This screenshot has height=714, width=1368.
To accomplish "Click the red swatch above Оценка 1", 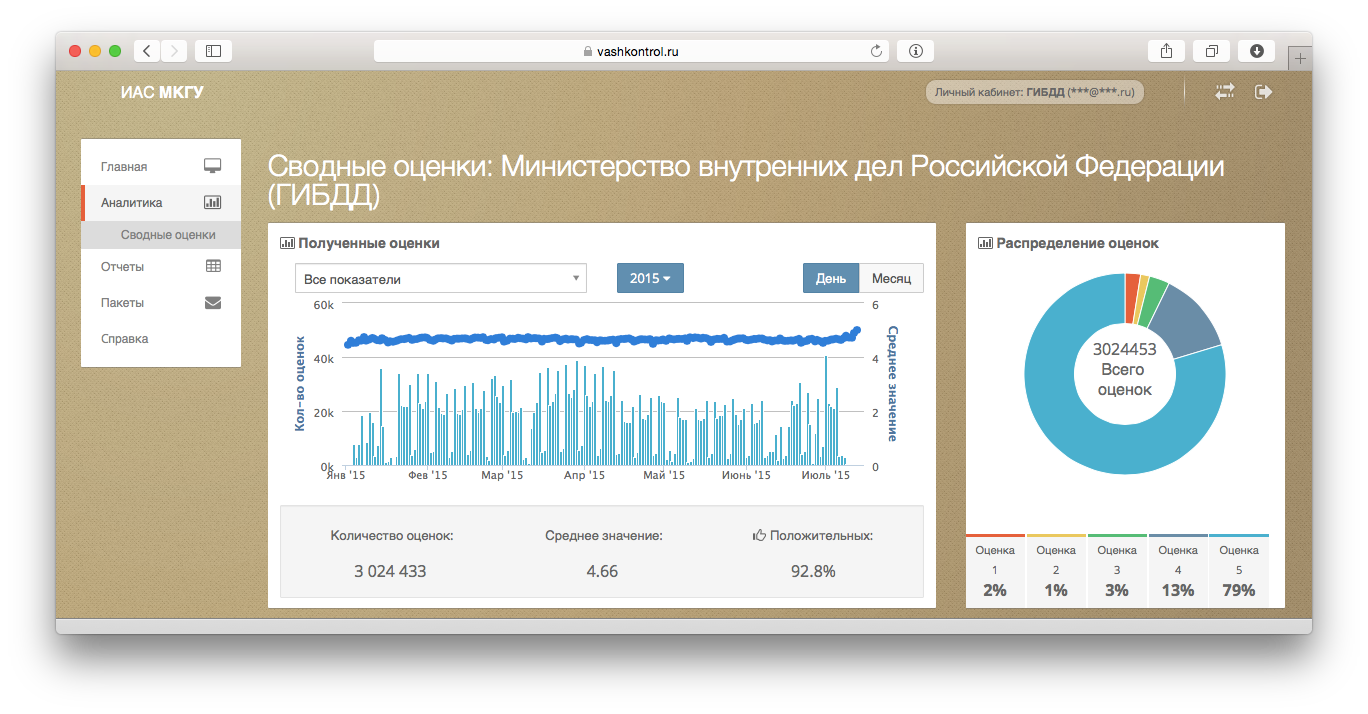I will (x=995, y=536).
